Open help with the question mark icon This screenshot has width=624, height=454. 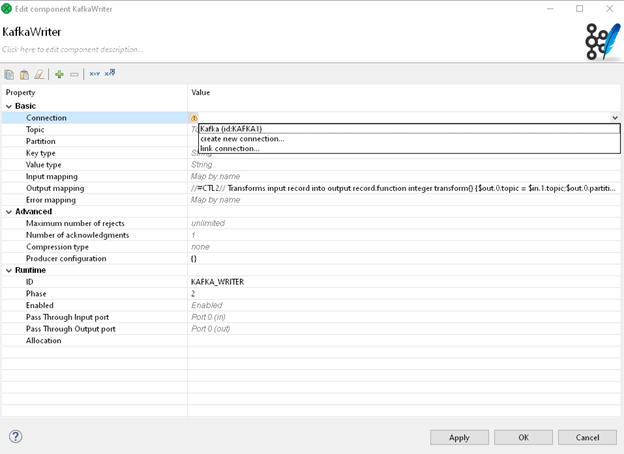(16, 436)
